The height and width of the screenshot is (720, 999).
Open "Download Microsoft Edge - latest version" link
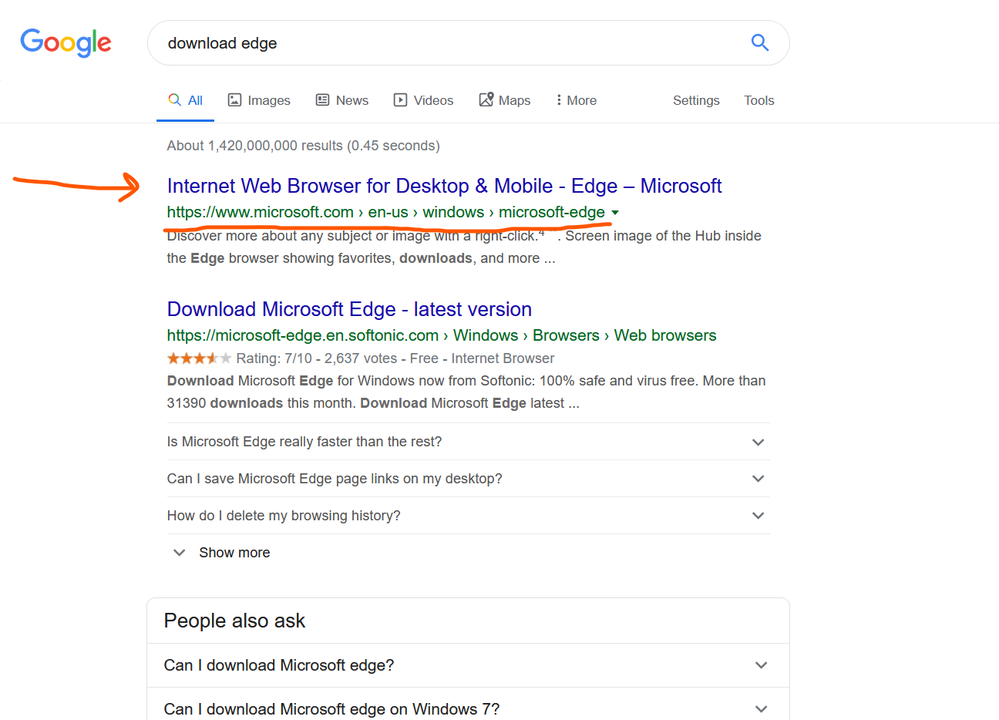349,309
